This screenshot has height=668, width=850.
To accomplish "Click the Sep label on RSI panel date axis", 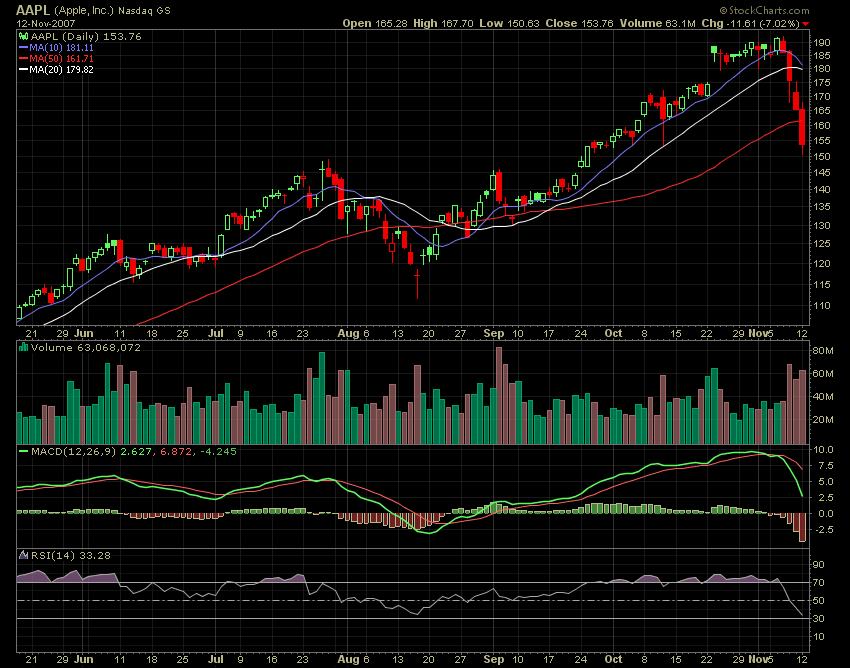I will coord(494,659).
